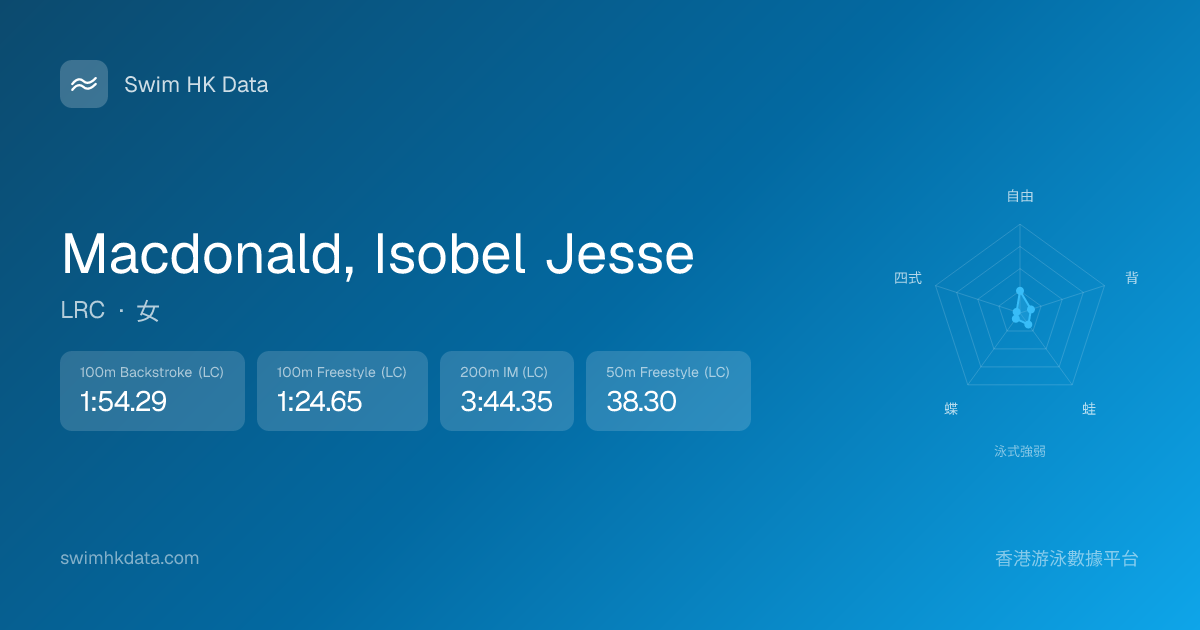Click the 女 gender label
The image size is (1200, 630).
(x=148, y=311)
